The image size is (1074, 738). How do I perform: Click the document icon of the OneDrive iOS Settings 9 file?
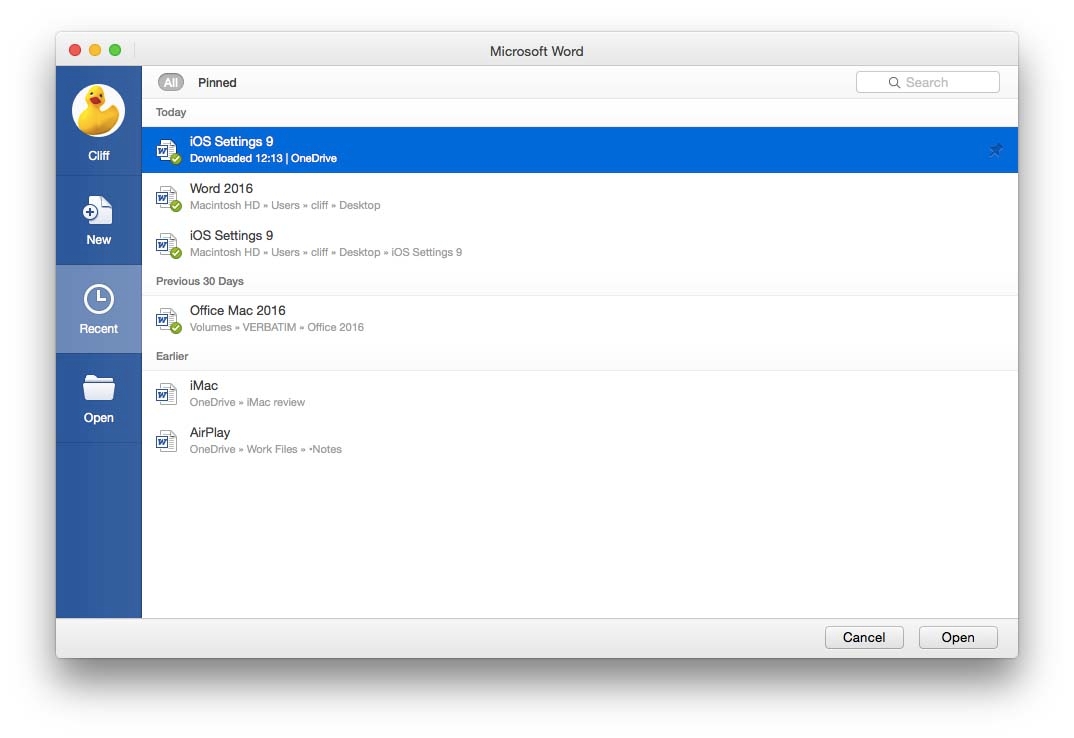click(166, 151)
